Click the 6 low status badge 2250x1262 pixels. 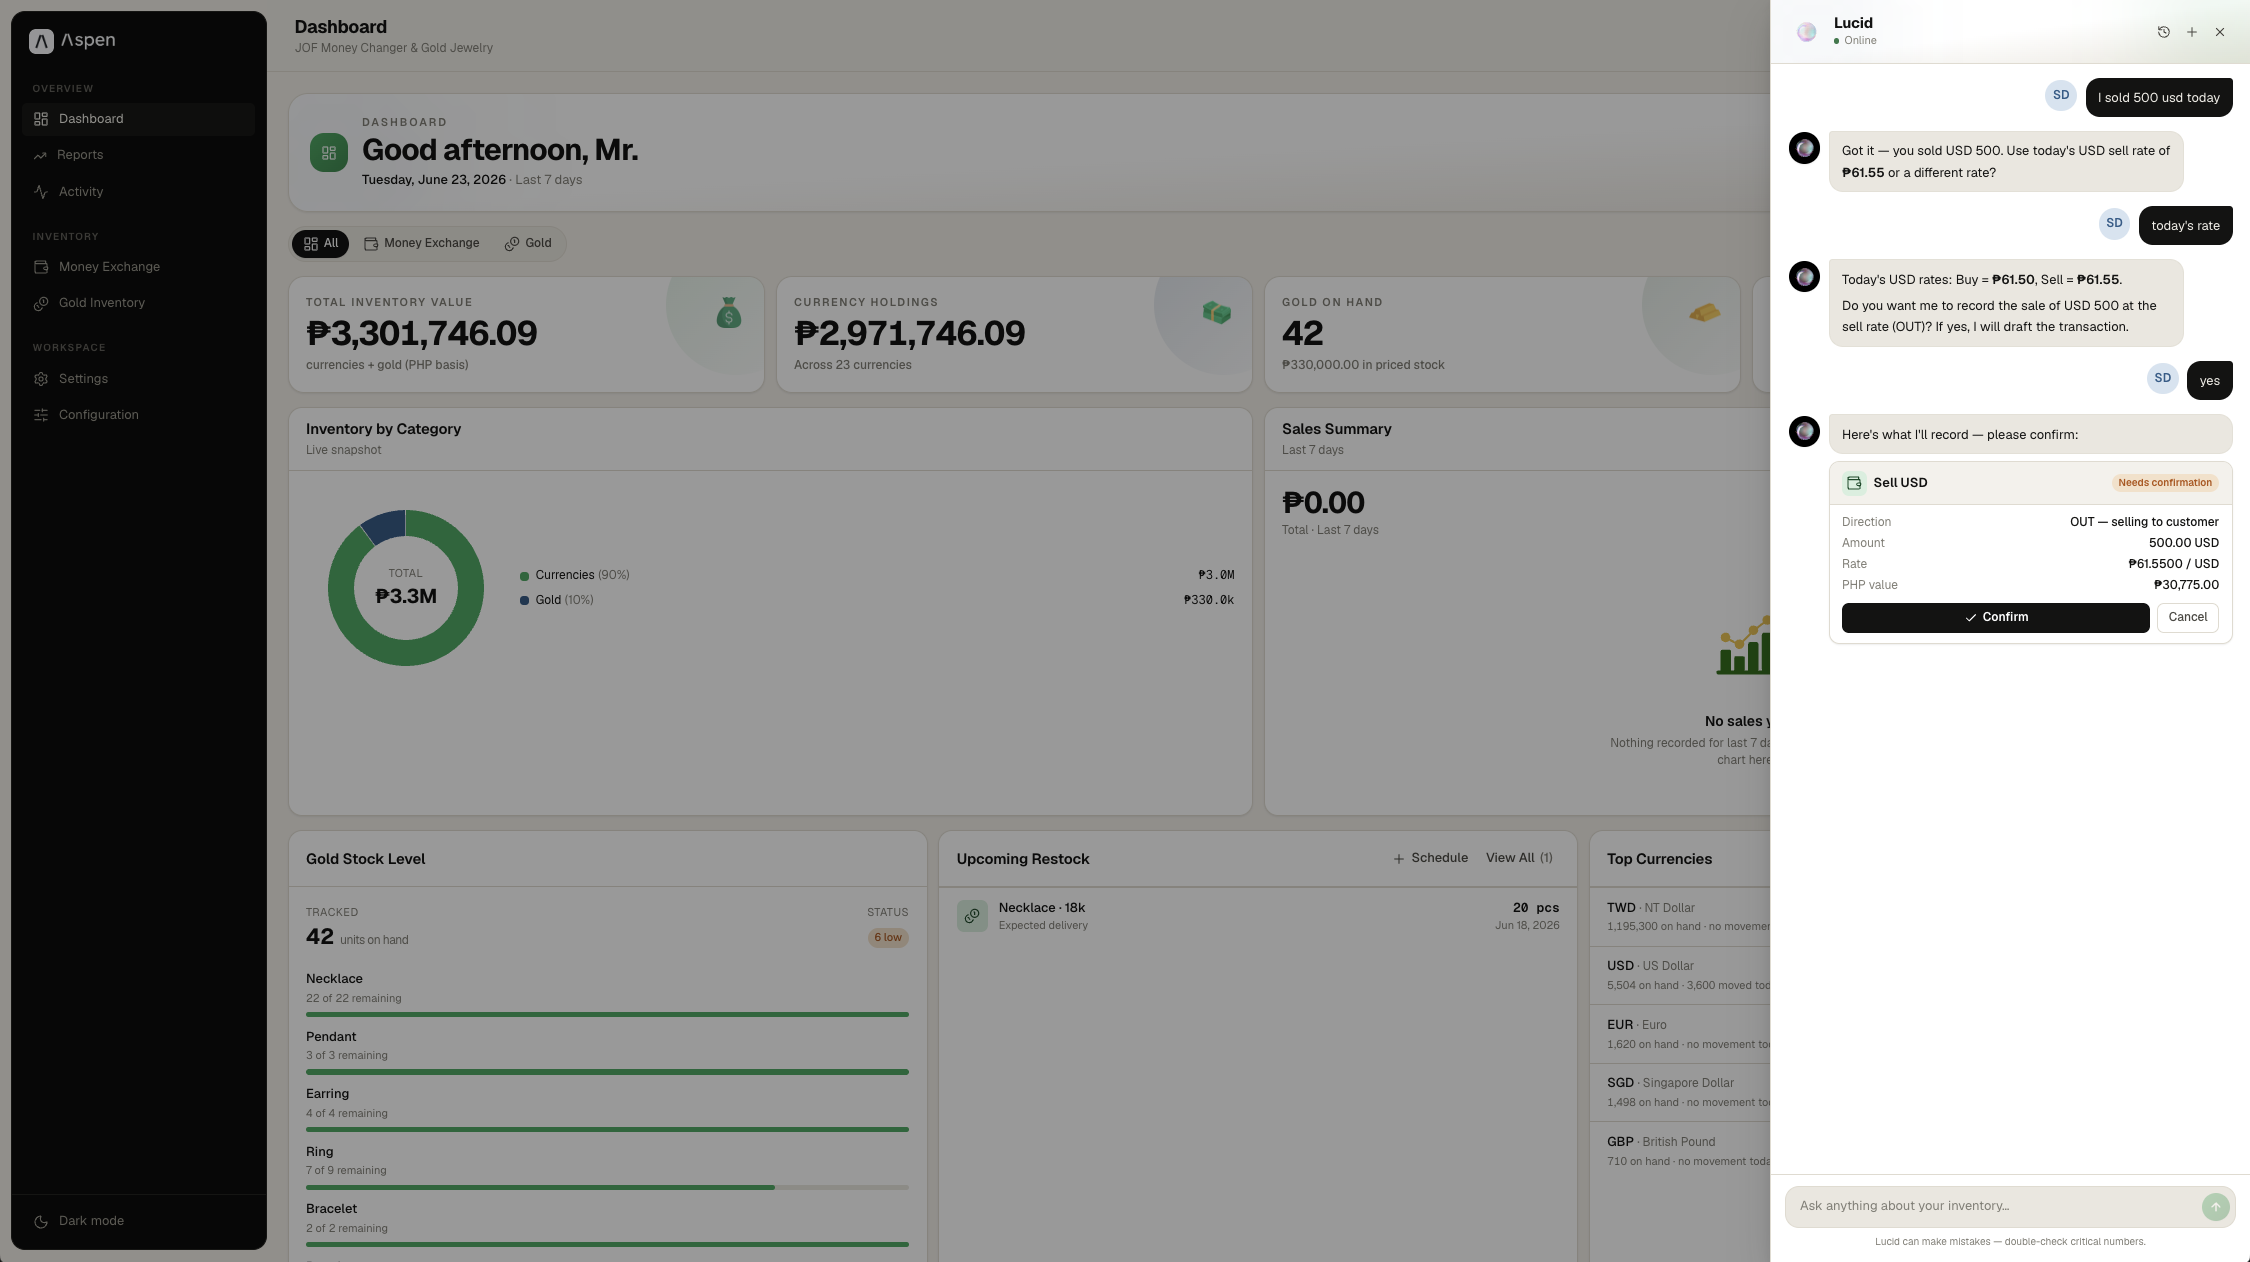888,938
